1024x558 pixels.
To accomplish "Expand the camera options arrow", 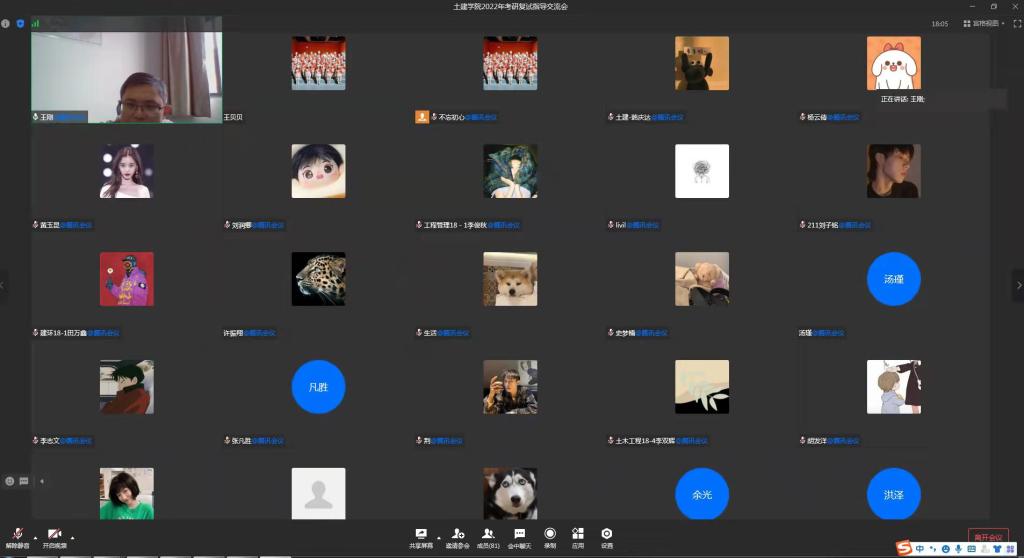I will point(72,536).
